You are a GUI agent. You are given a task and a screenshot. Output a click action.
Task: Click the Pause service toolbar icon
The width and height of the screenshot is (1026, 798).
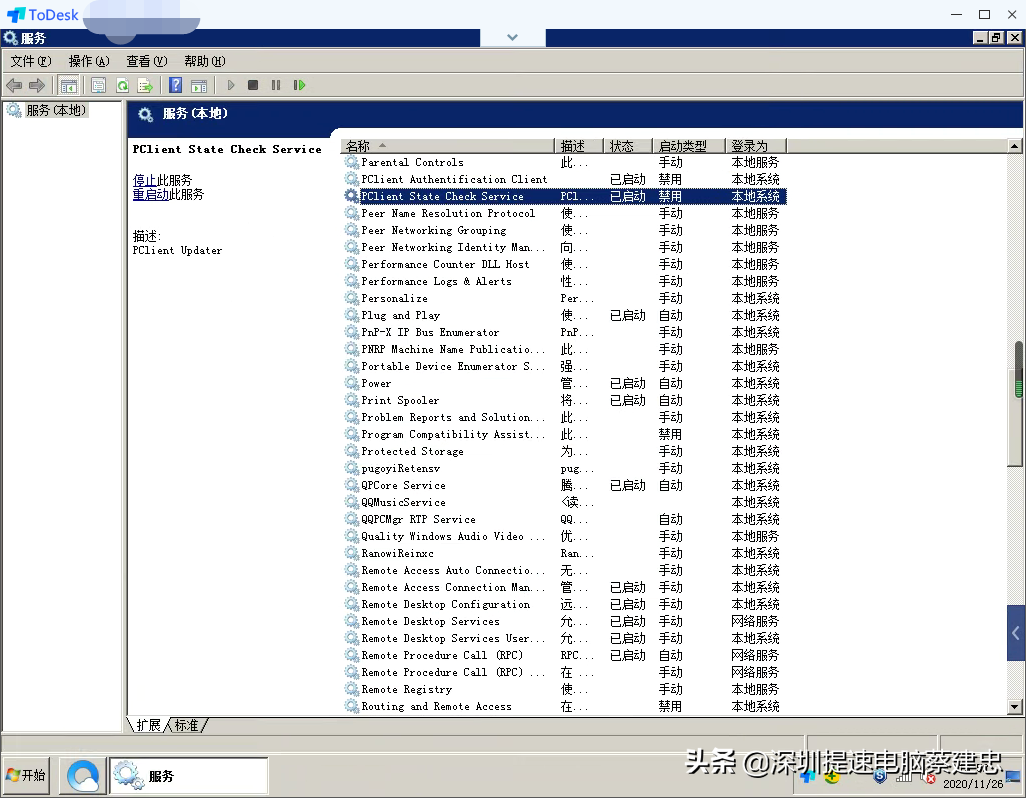click(276, 86)
